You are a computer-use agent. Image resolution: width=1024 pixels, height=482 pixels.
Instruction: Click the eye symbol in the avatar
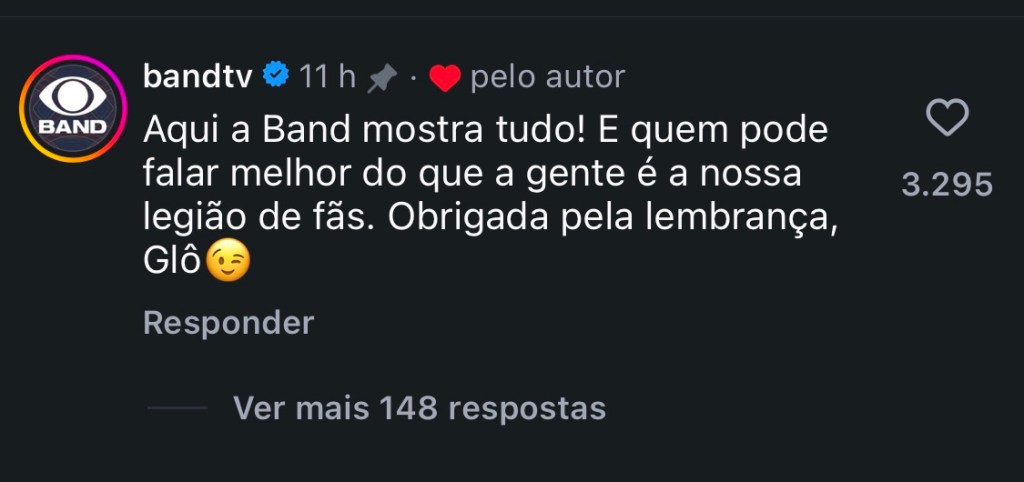(72, 98)
